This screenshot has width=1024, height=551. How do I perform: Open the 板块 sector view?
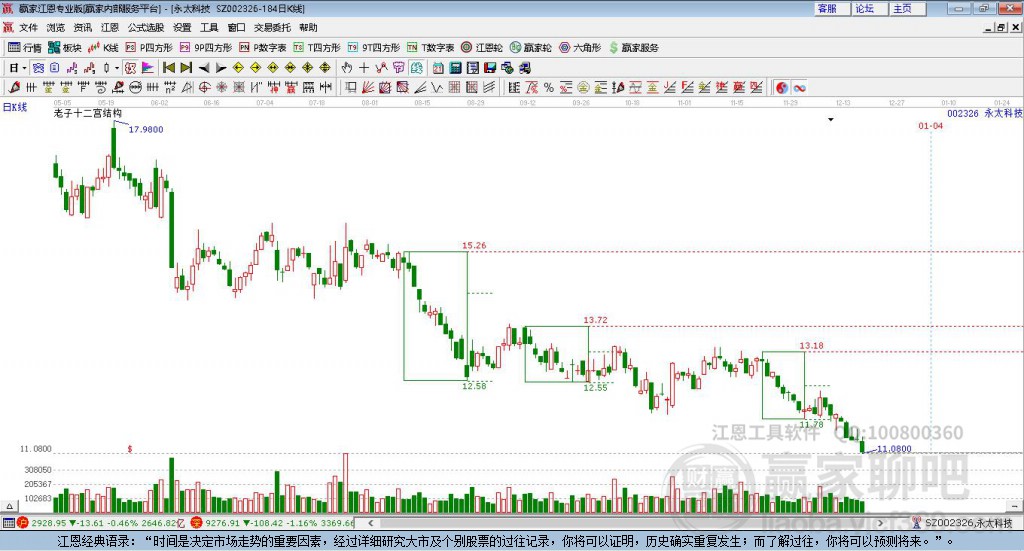pyautogui.click(x=65, y=48)
